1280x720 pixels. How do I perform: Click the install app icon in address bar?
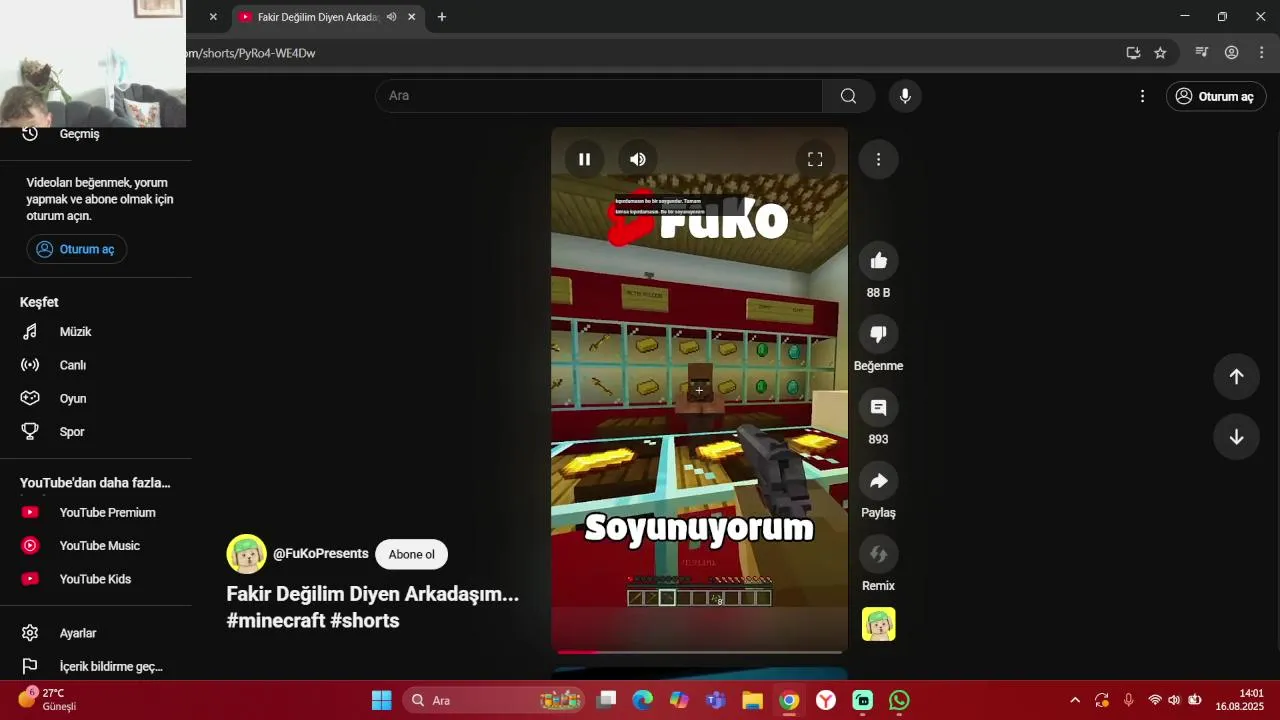pos(1133,53)
